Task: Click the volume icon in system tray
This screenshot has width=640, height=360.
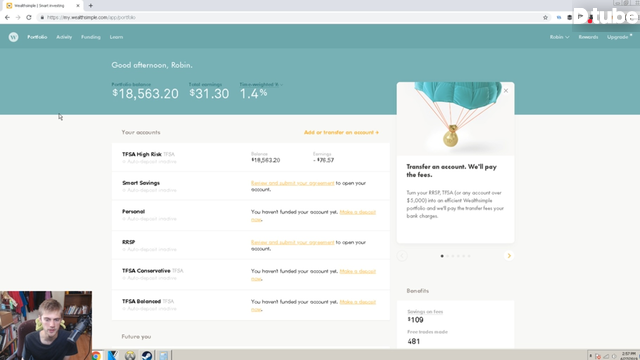Action: pos(614,356)
